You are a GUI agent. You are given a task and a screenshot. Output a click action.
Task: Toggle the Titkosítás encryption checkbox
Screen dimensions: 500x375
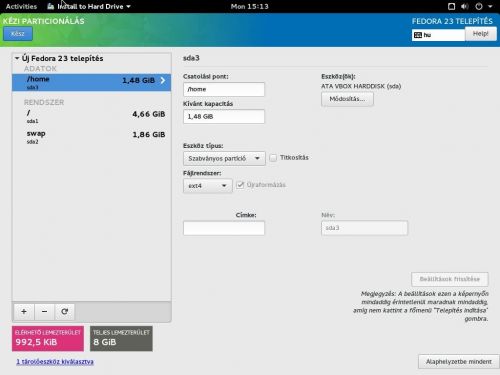point(273,158)
